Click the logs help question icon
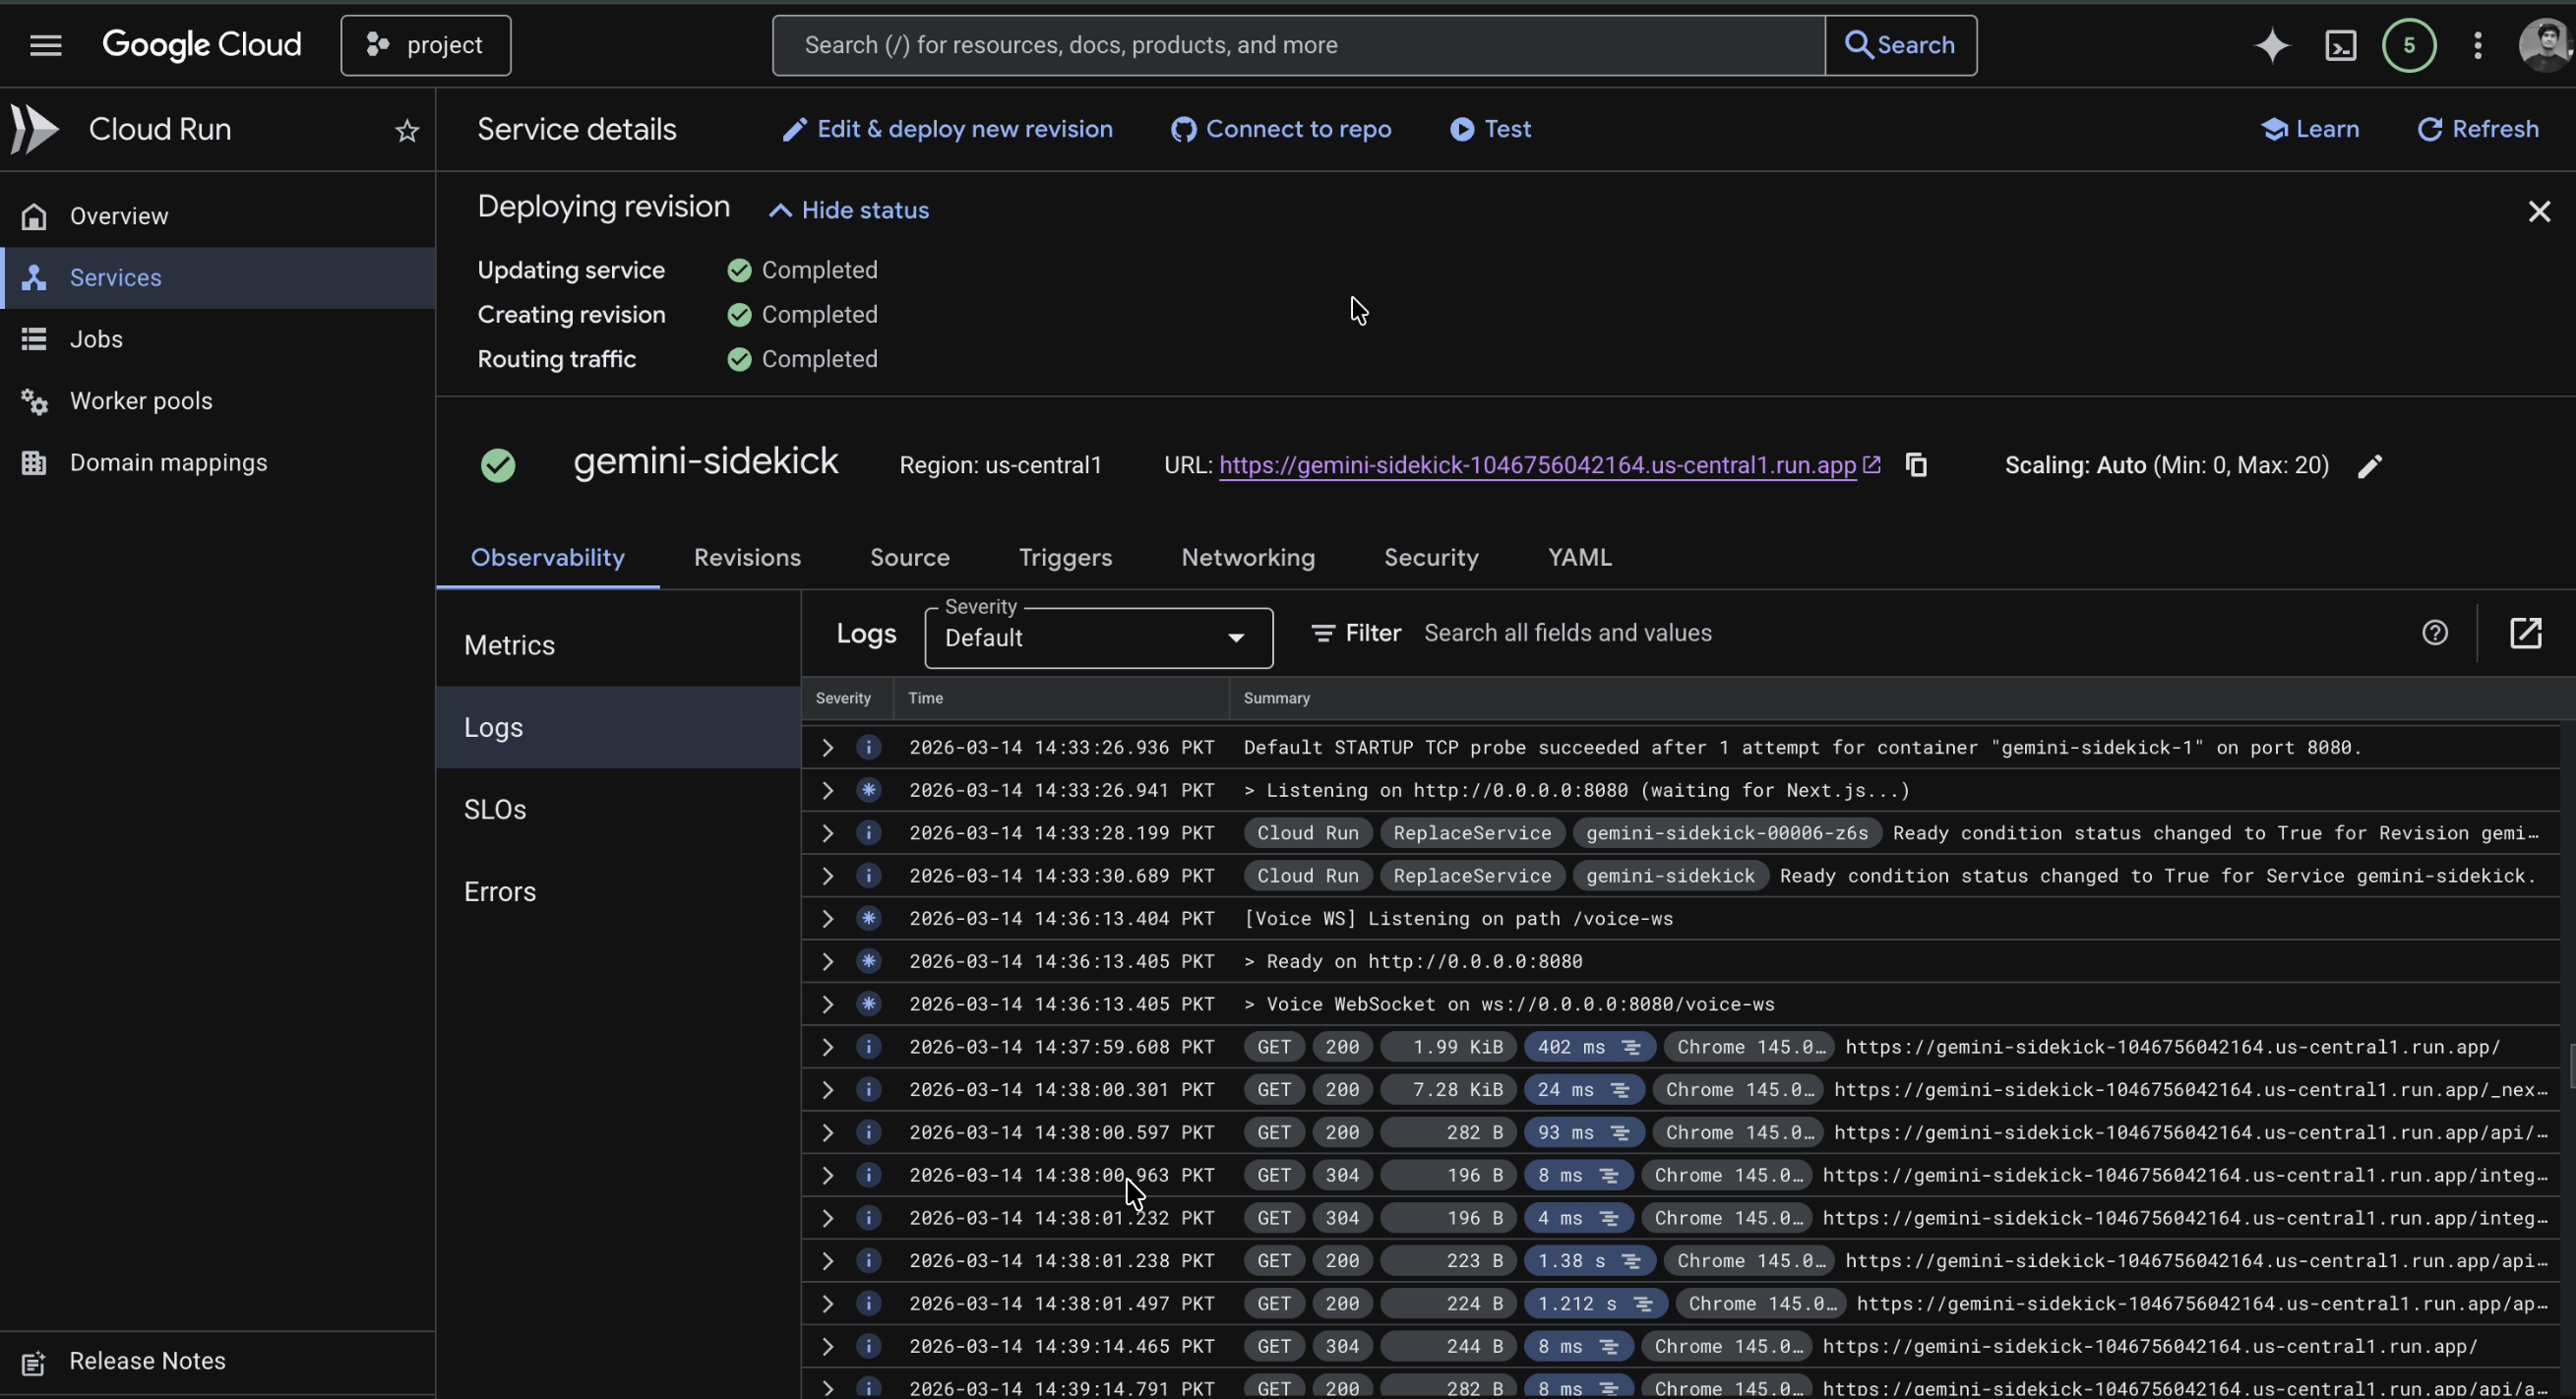This screenshot has height=1399, width=2576. point(2434,633)
